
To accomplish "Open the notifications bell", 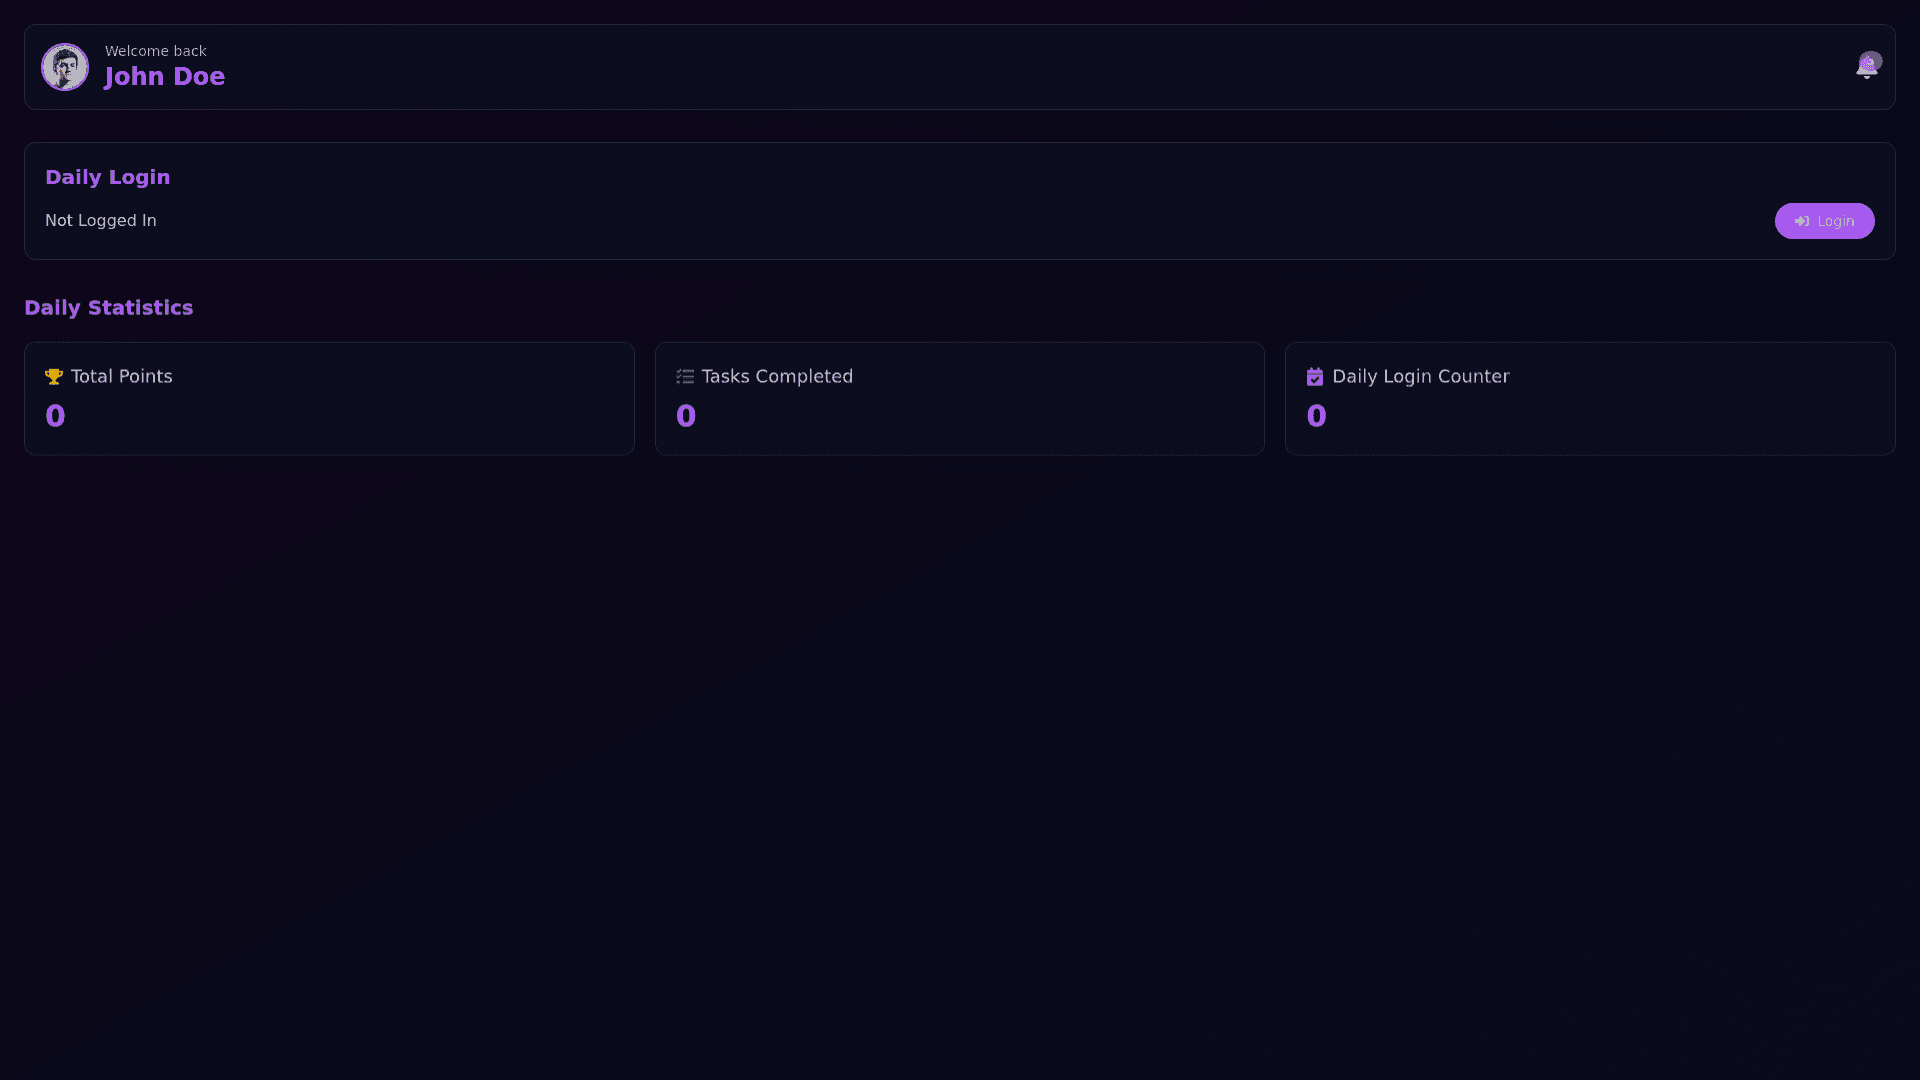I will click(1865, 70).
